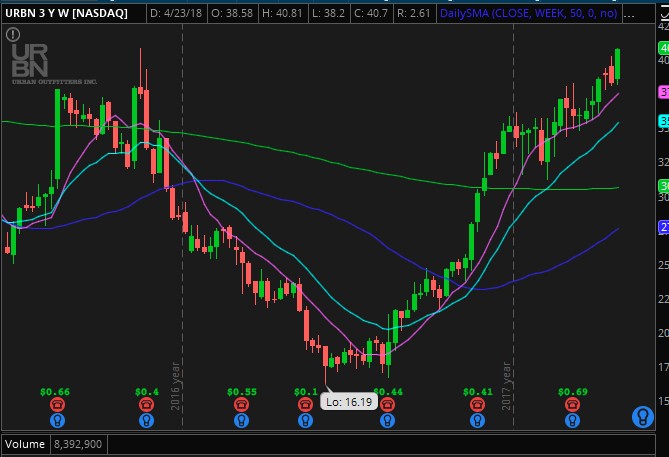Click the $0.41 earnings value
This screenshot has height=457, width=669.
(x=478, y=392)
